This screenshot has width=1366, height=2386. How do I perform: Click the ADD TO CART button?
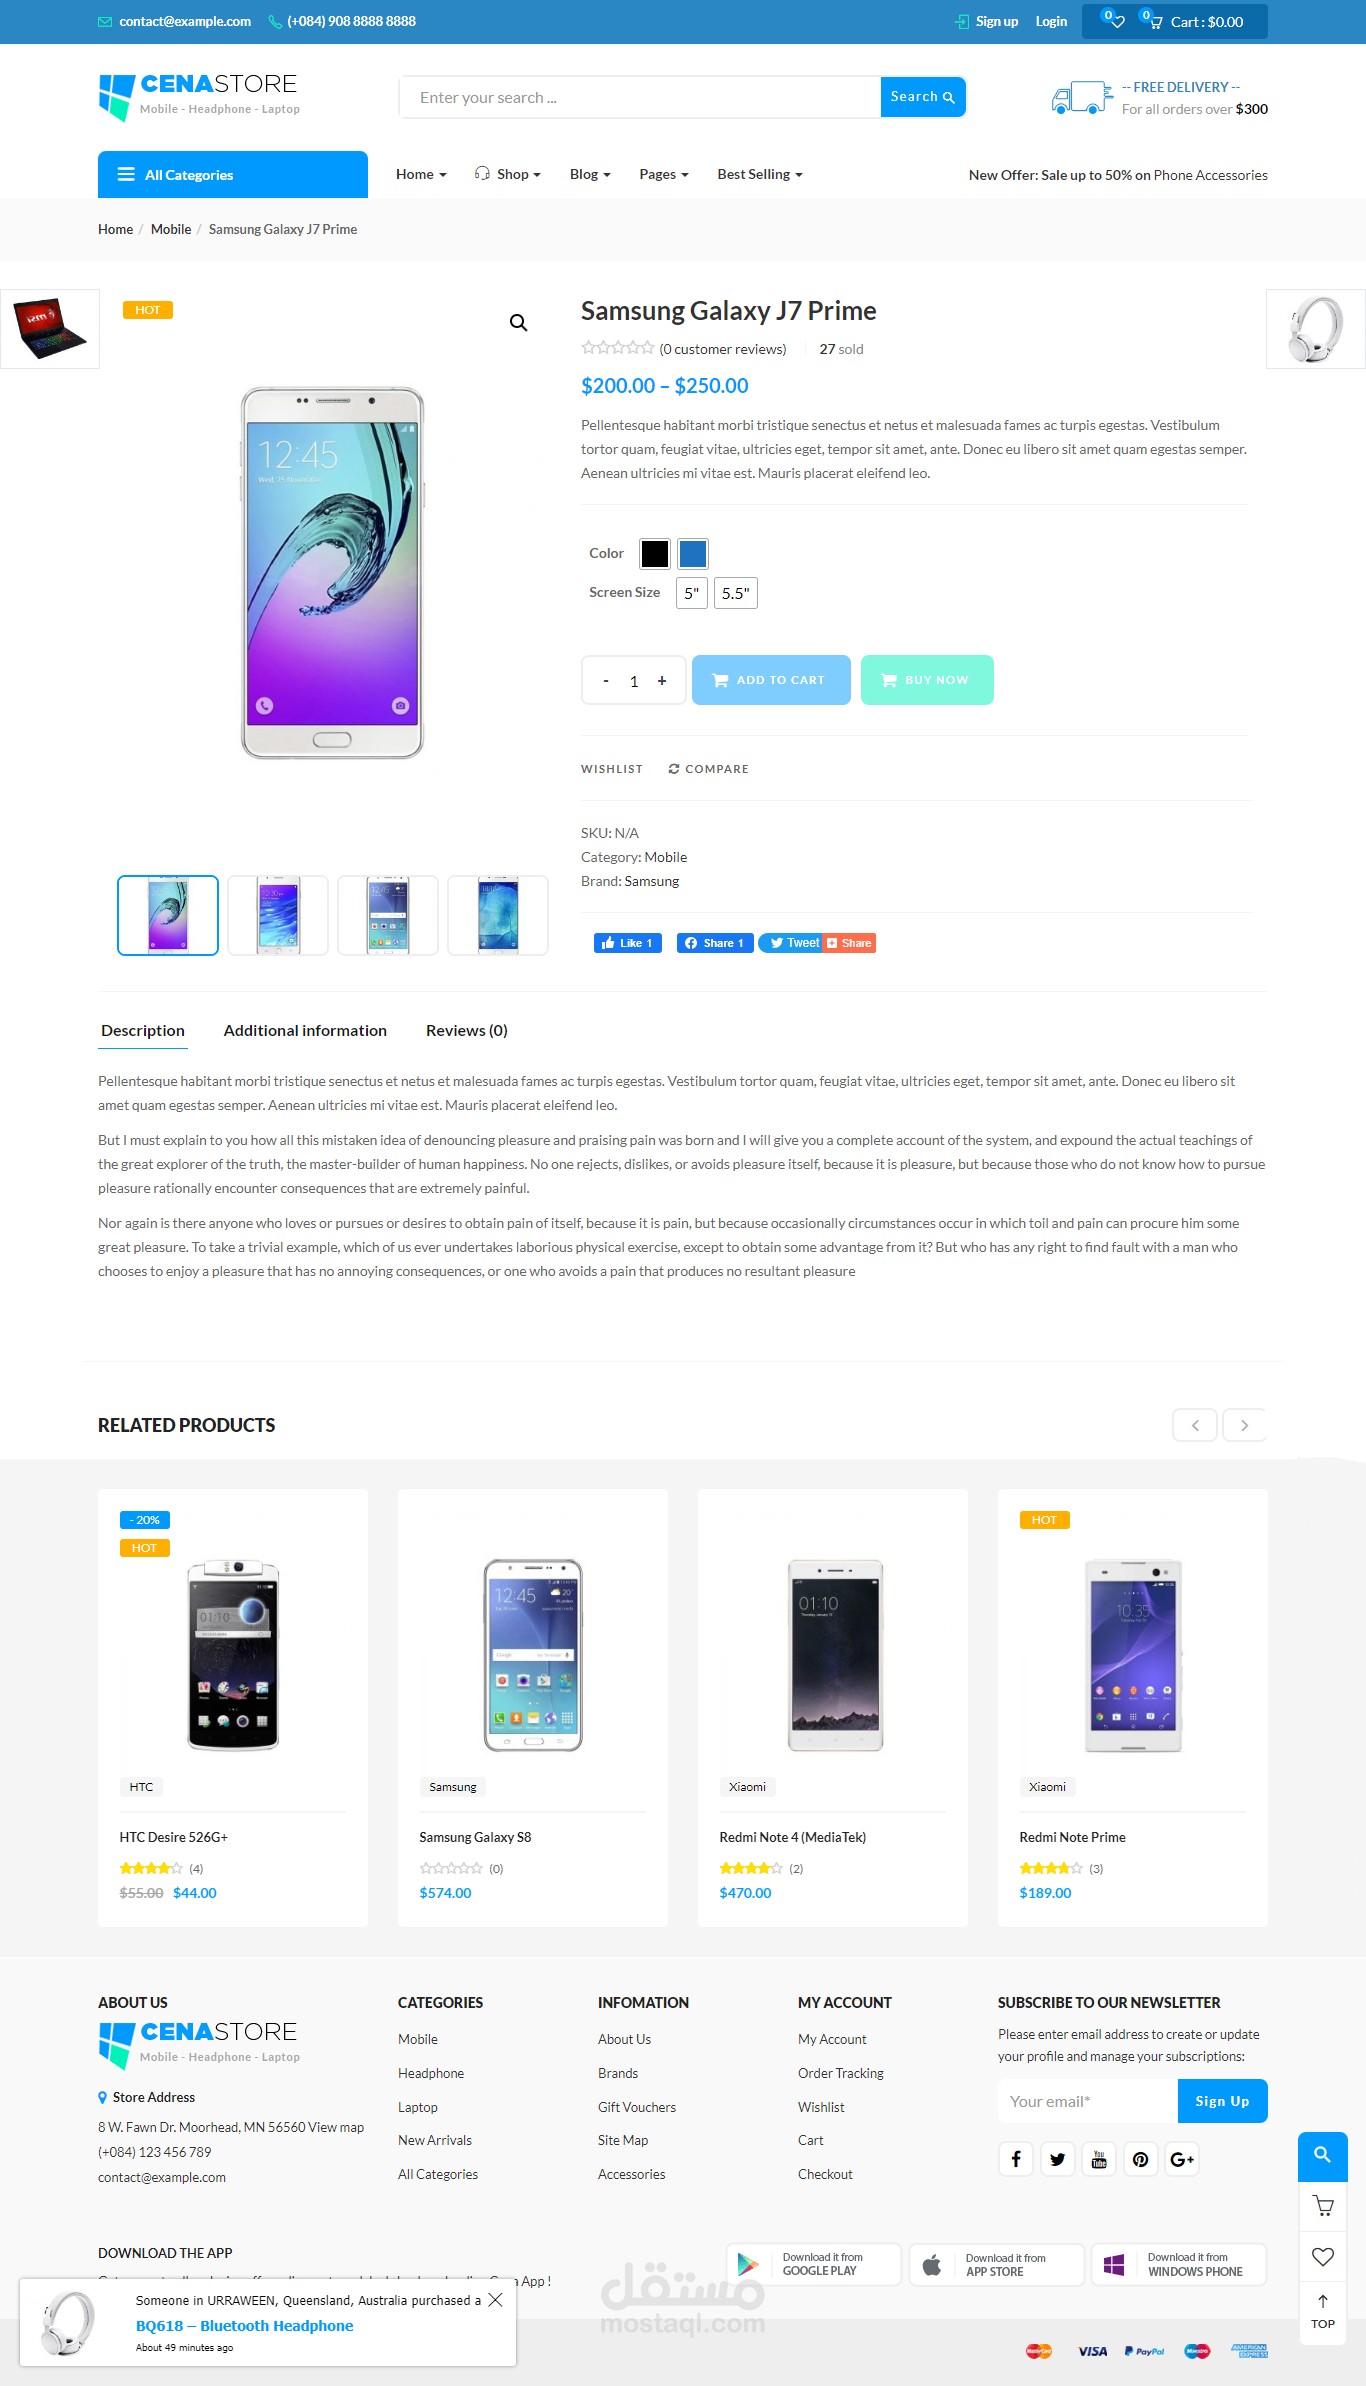[771, 680]
